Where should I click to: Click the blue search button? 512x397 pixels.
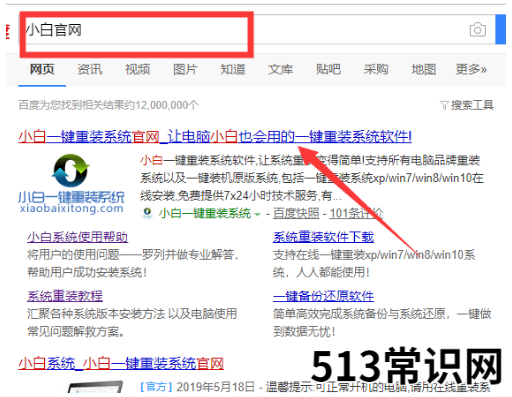[x=501, y=29]
